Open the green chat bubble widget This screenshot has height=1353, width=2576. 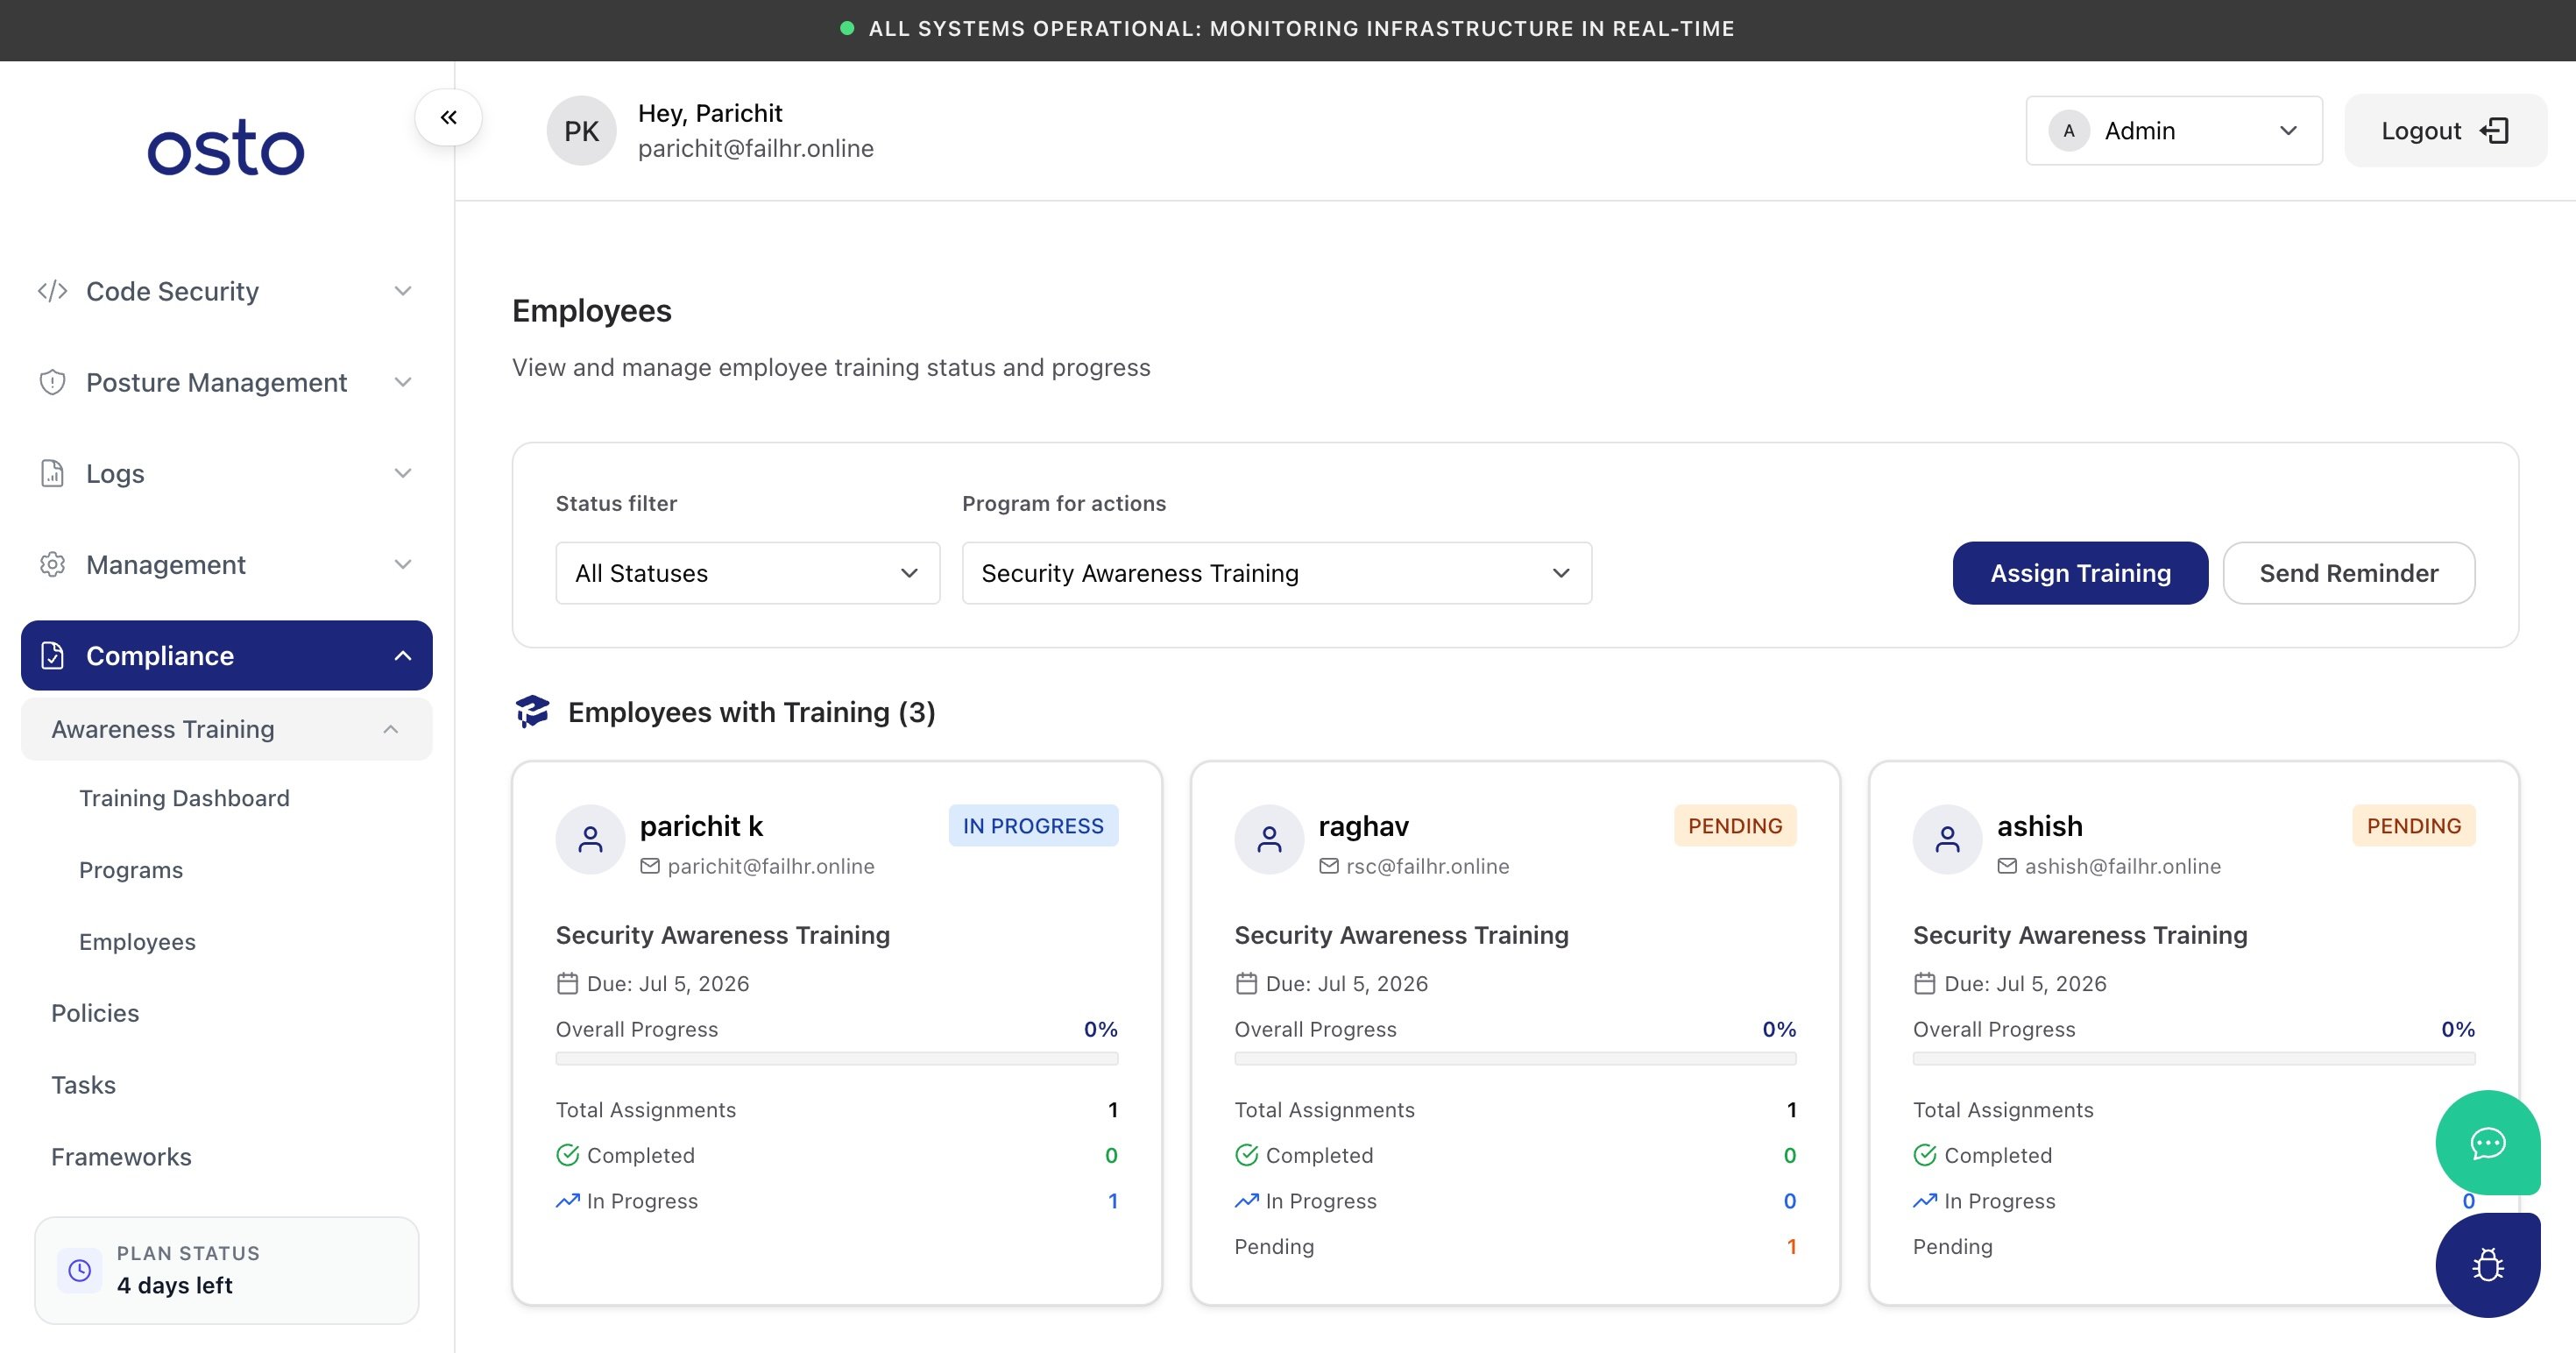tap(2488, 1143)
